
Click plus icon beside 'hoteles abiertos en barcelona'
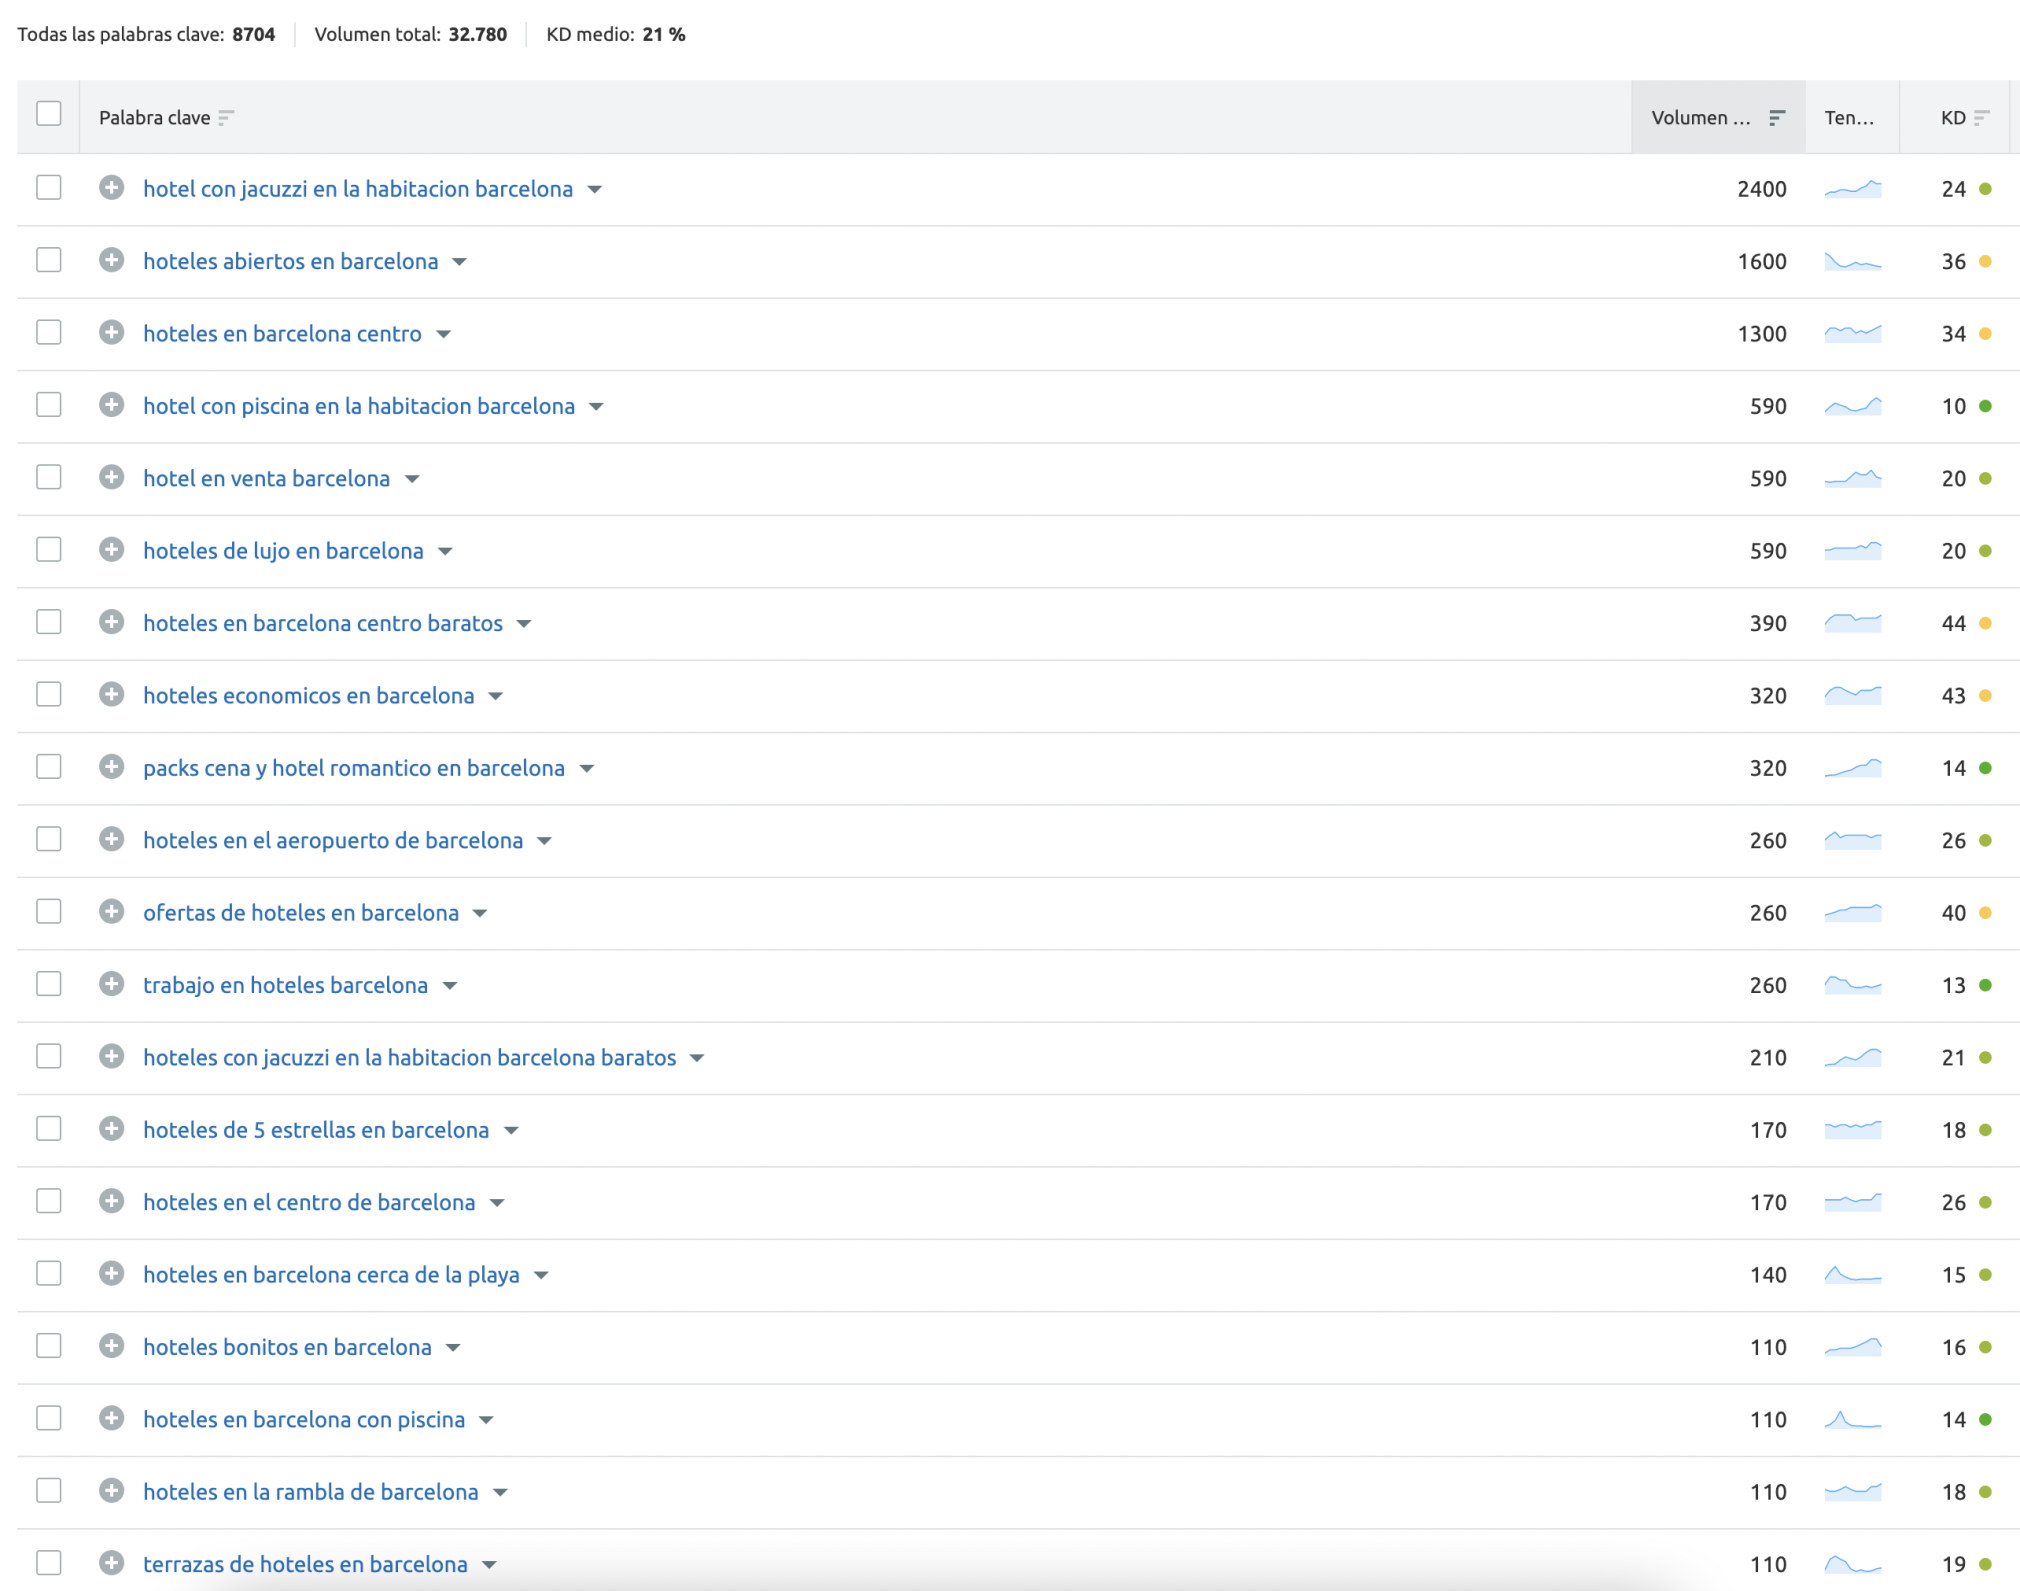[111, 260]
